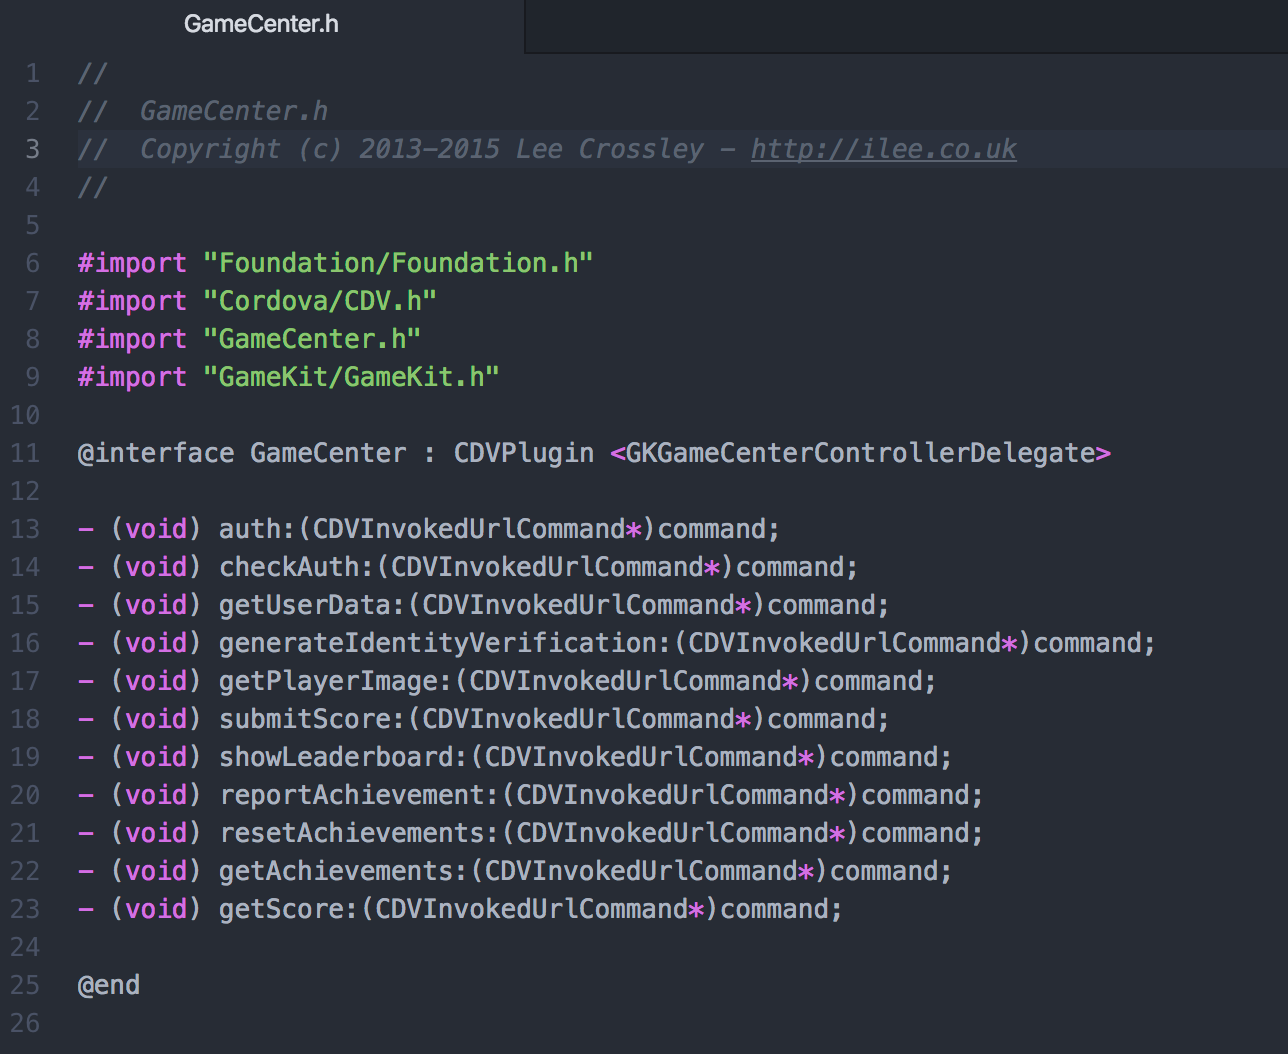The height and width of the screenshot is (1054, 1288).
Task: Place cursor on the @interface keyword
Action: pyautogui.click(x=155, y=453)
